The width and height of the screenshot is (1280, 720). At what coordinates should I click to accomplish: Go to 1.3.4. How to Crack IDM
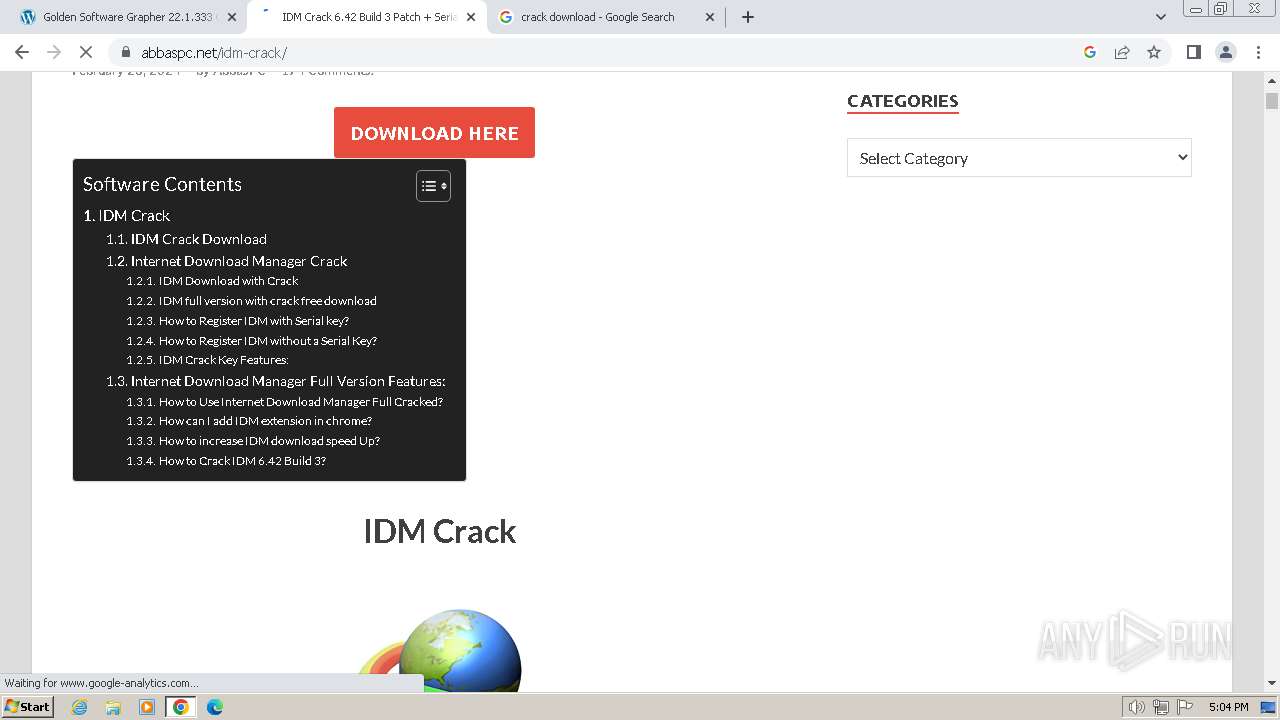click(226, 461)
